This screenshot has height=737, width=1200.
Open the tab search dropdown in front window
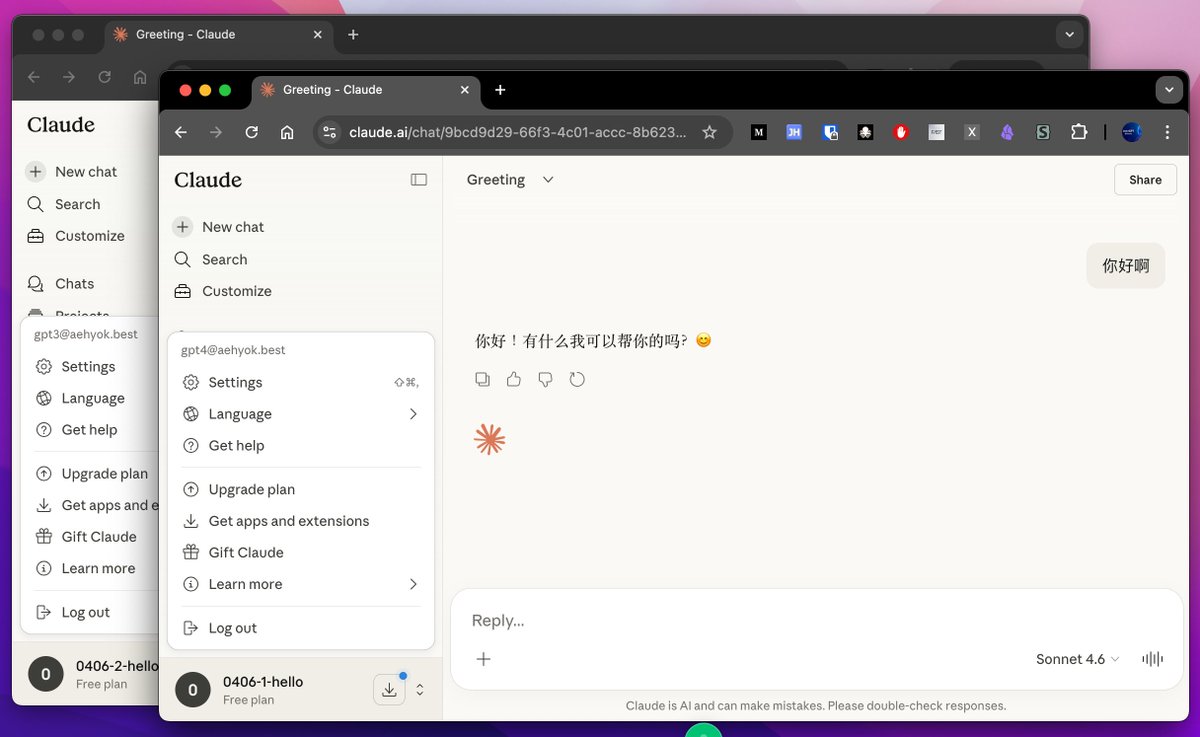click(x=1170, y=90)
